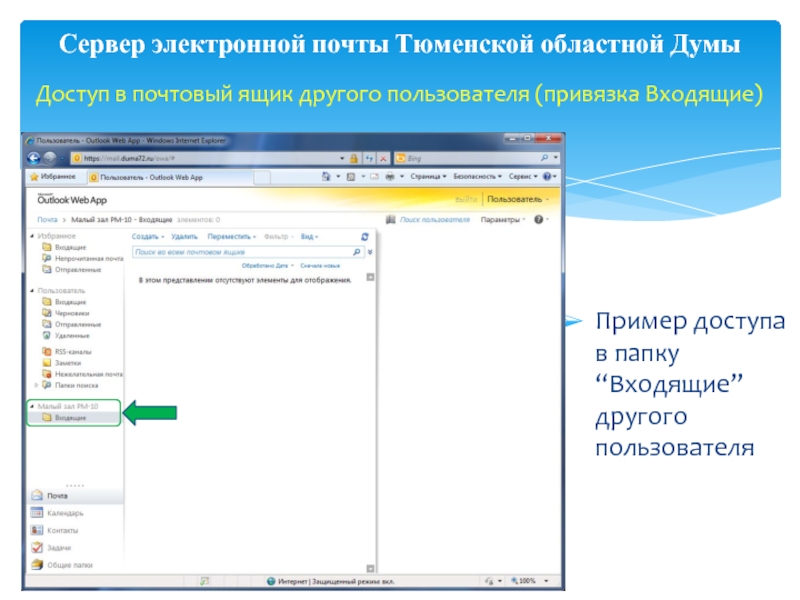Open Отправленные under Избранное
The height and width of the screenshot is (600, 800).
(72, 269)
